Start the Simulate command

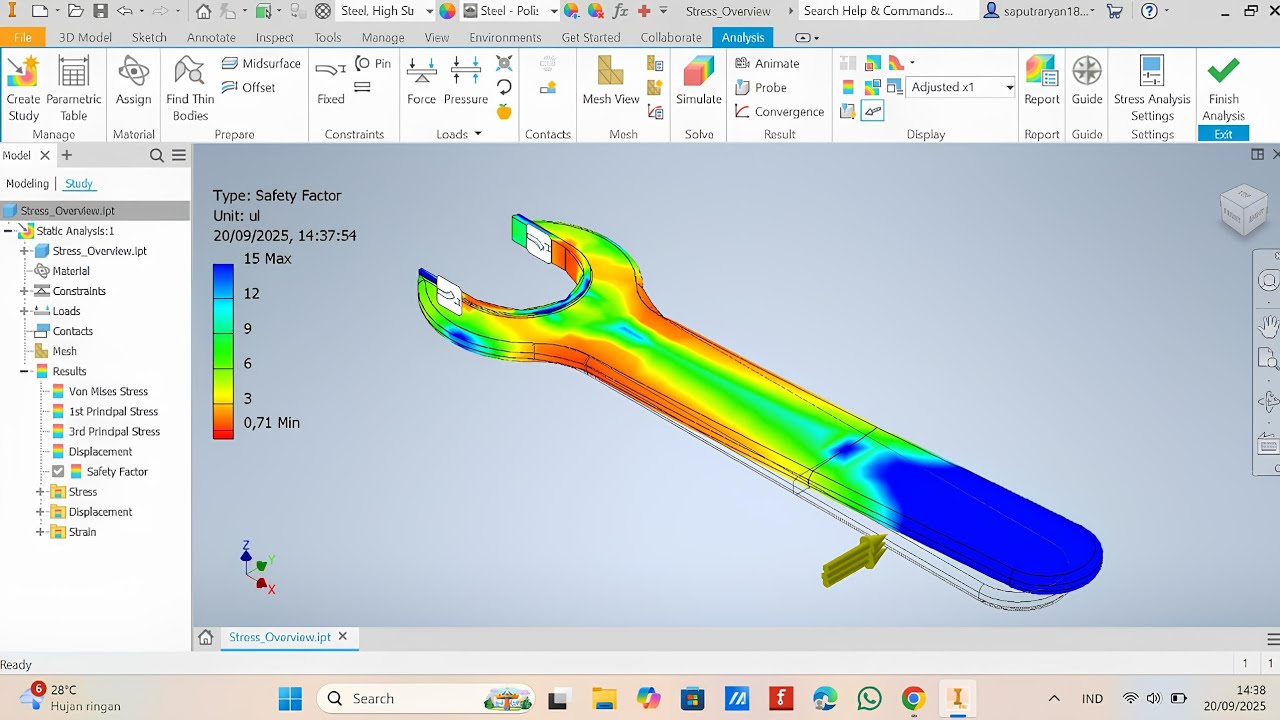coord(699,81)
